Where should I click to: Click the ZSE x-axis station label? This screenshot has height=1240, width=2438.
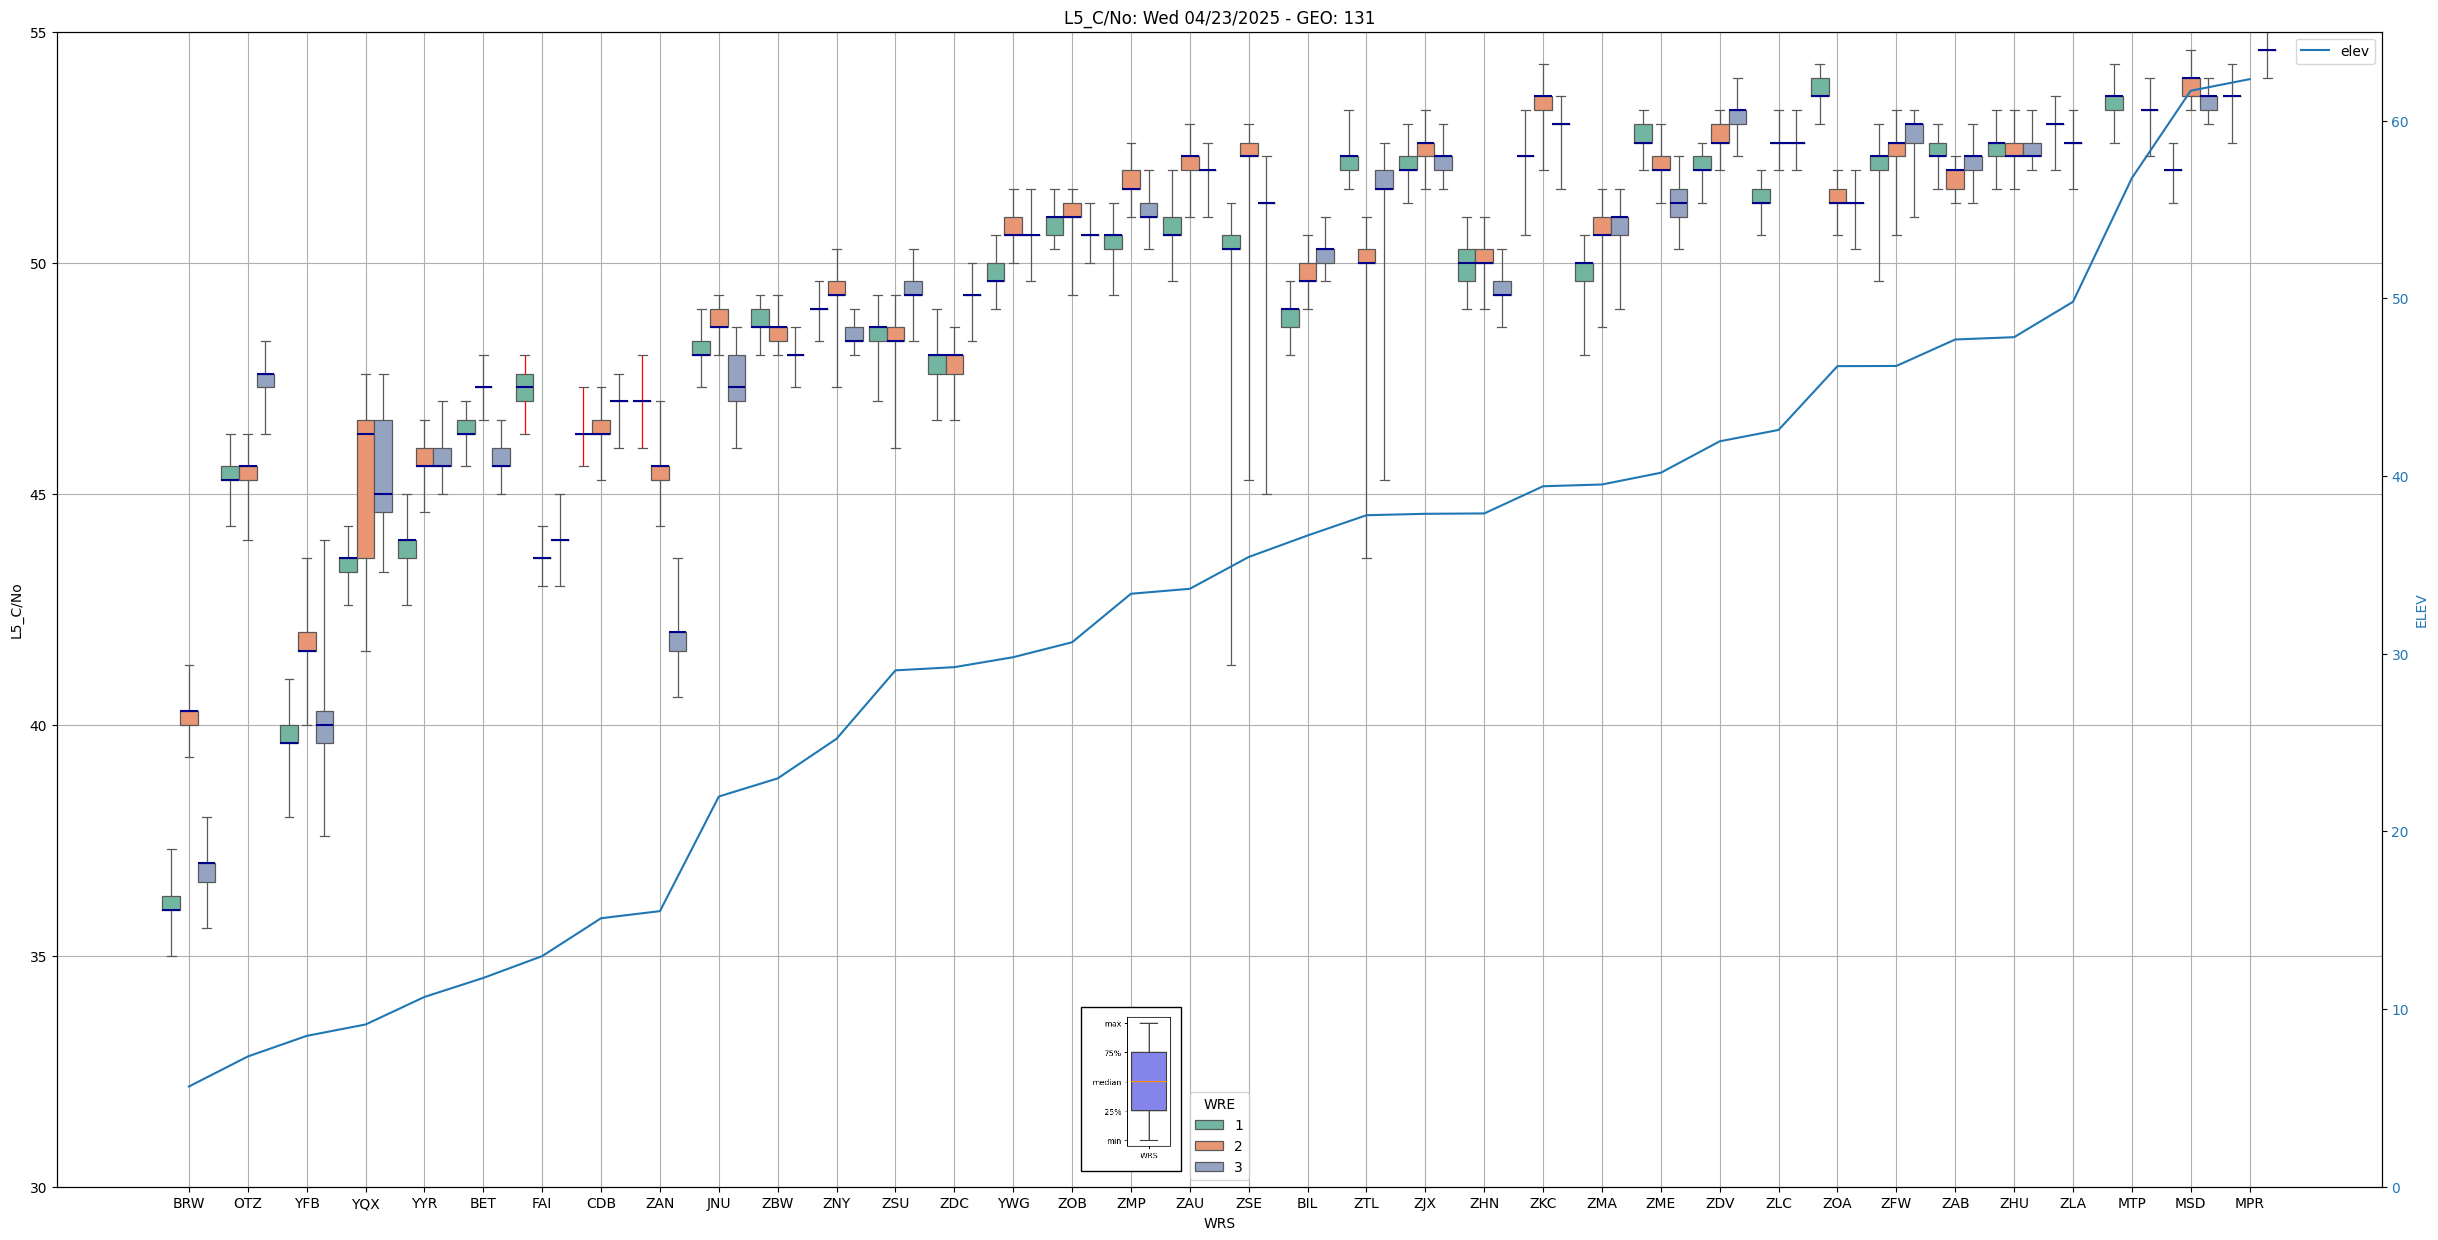1248,1203
